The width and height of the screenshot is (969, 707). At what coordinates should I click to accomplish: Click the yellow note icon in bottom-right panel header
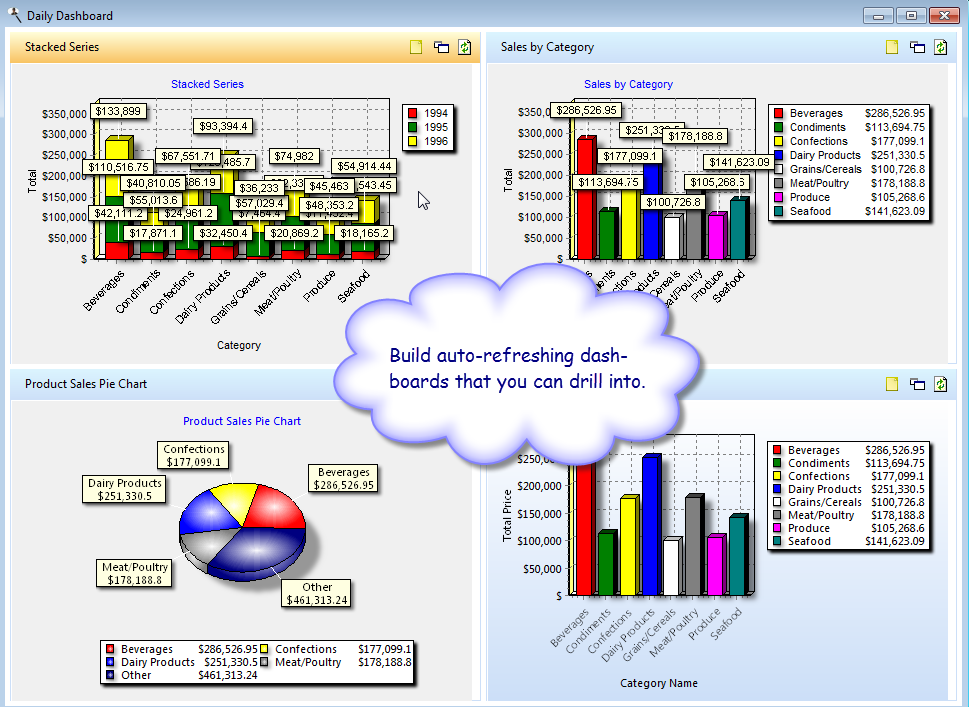(892, 384)
